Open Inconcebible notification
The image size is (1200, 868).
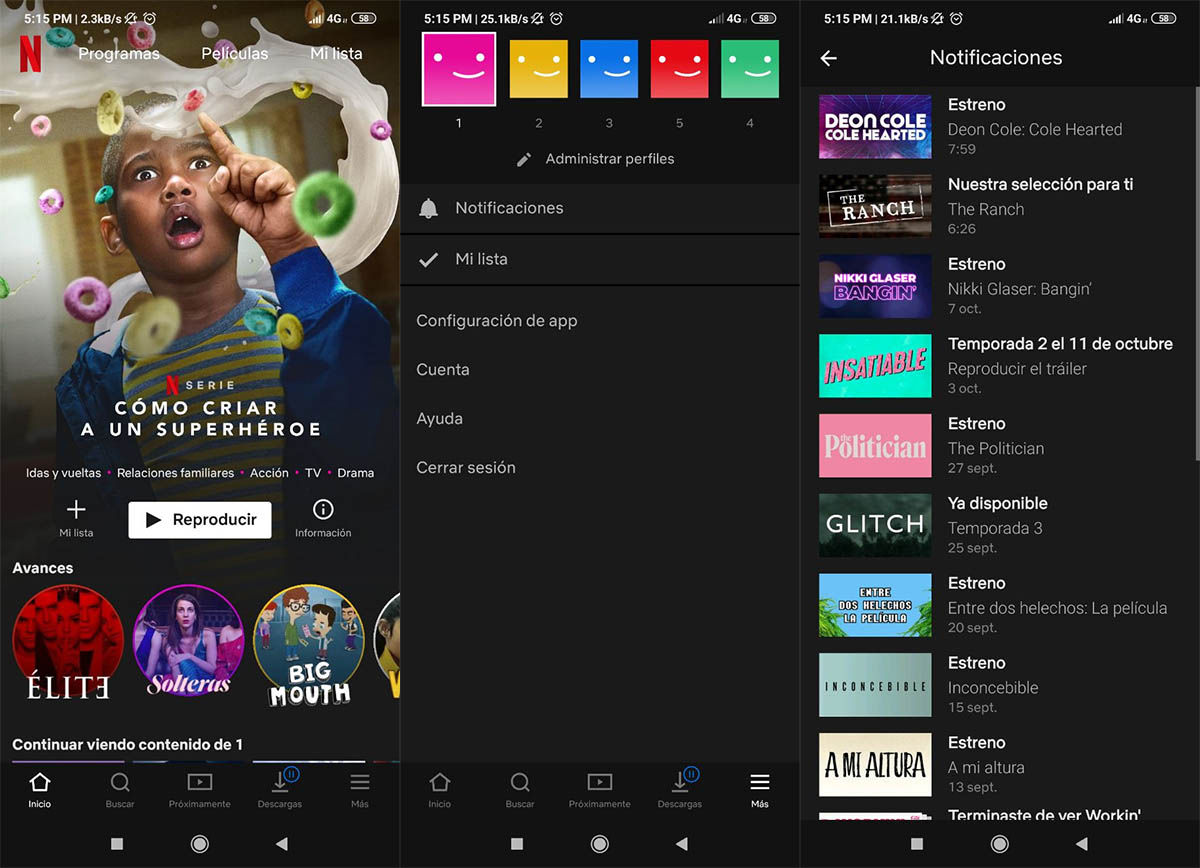tap(1000, 685)
